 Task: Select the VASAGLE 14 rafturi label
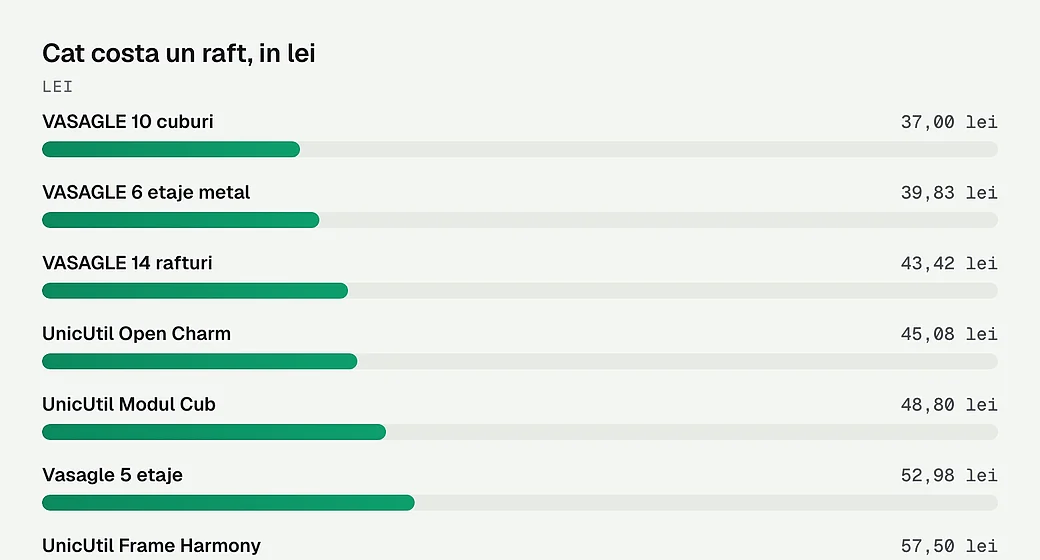click(127, 263)
